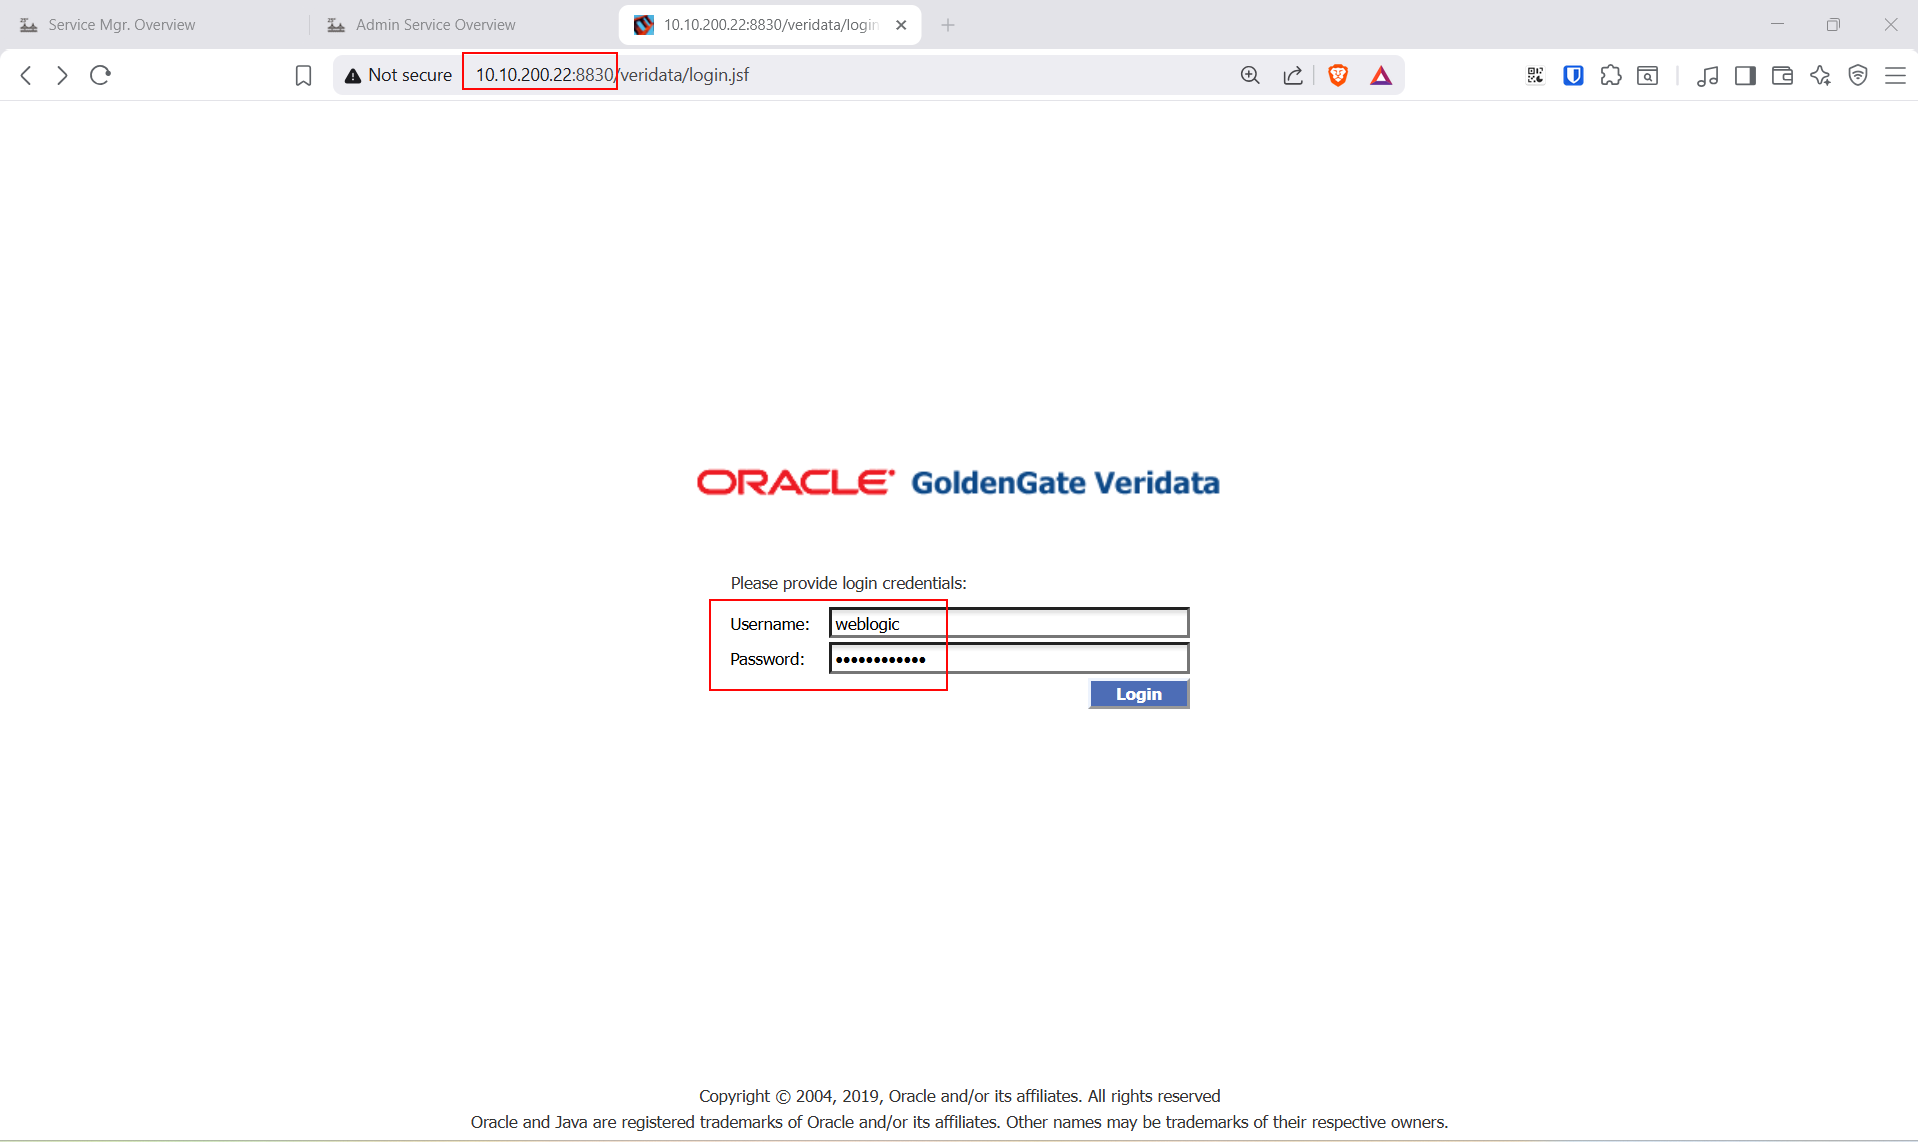
Task: Click the 'Please provide login credentials:' text
Action: pyautogui.click(x=848, y=583)
